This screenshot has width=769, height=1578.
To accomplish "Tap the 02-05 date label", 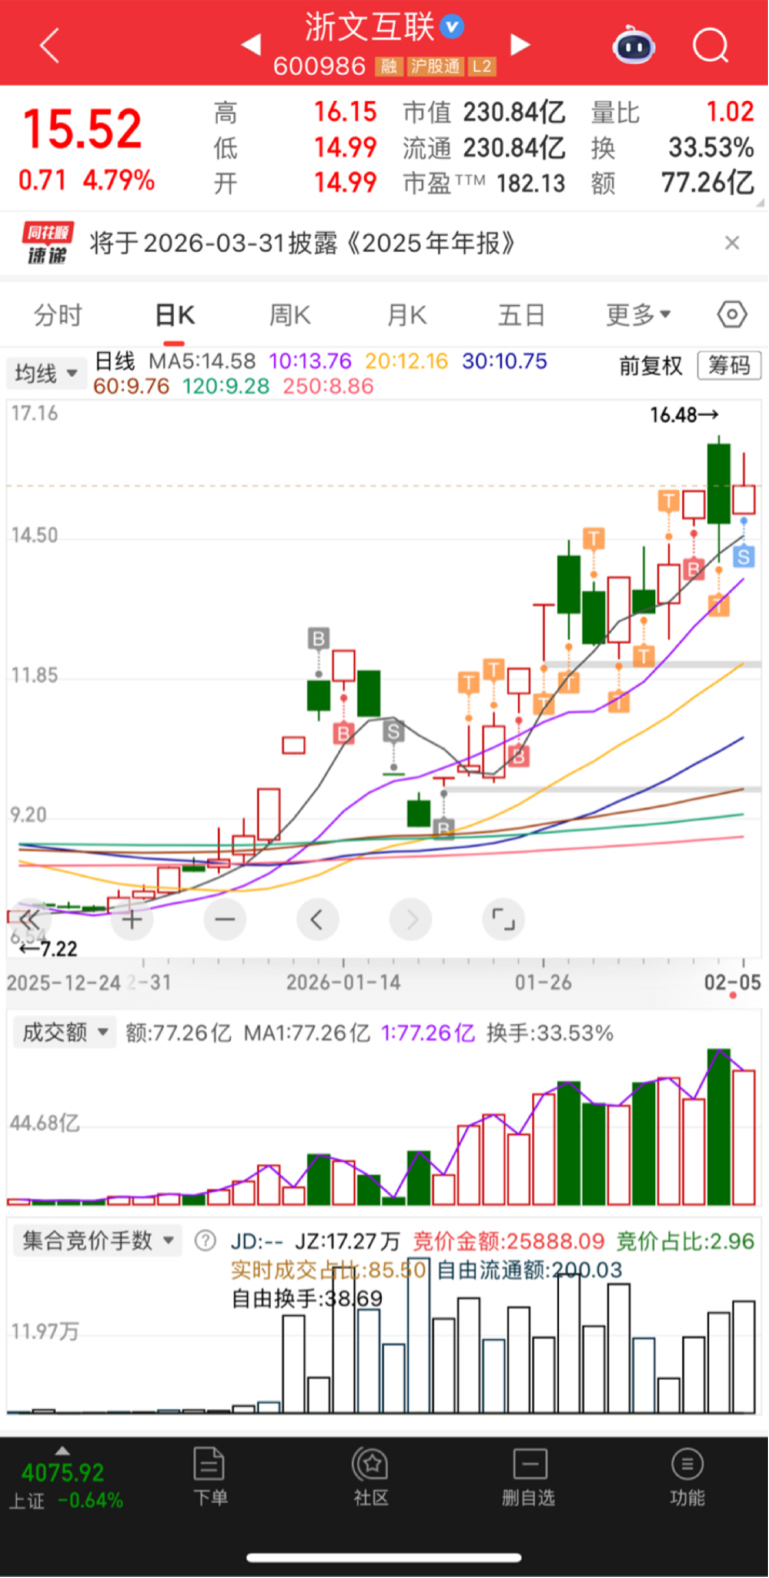I will tap(733, 982).
